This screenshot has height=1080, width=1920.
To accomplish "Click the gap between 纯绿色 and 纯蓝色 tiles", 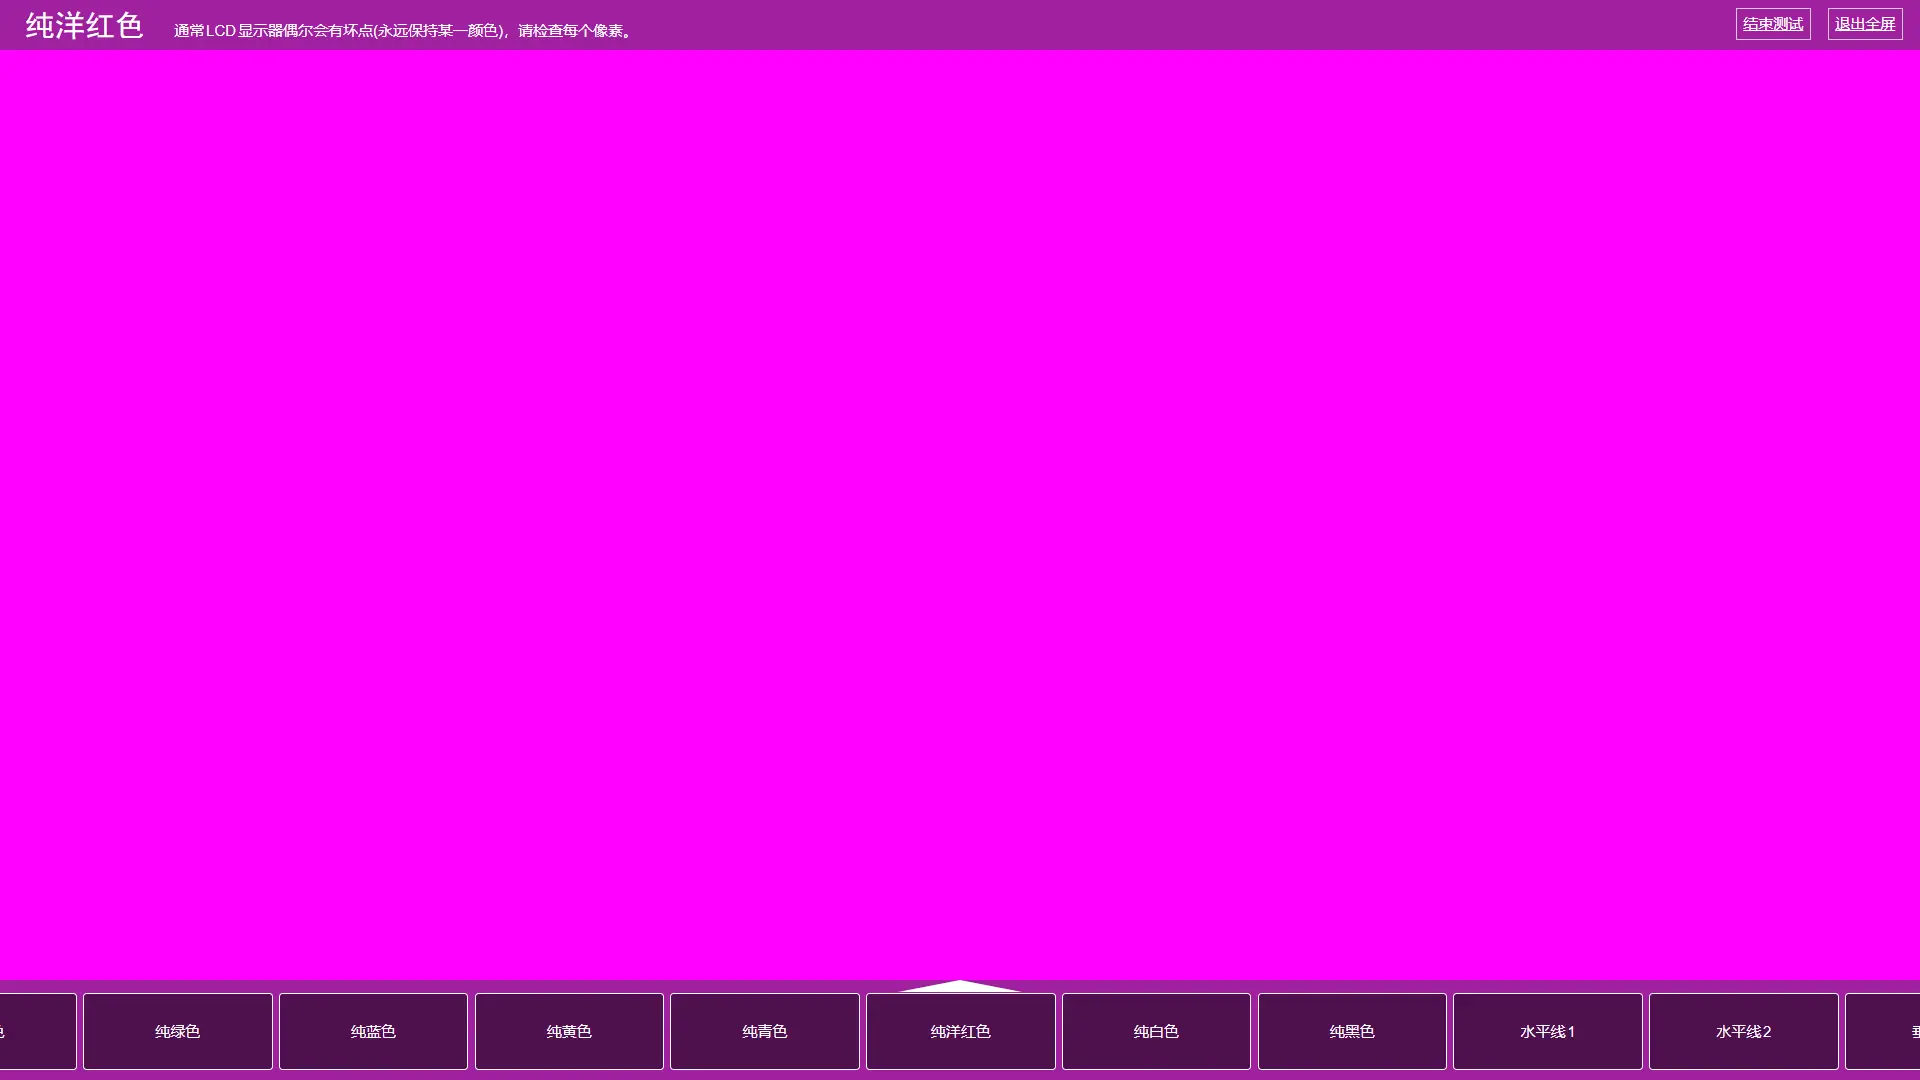I will tap(276, 1031).
